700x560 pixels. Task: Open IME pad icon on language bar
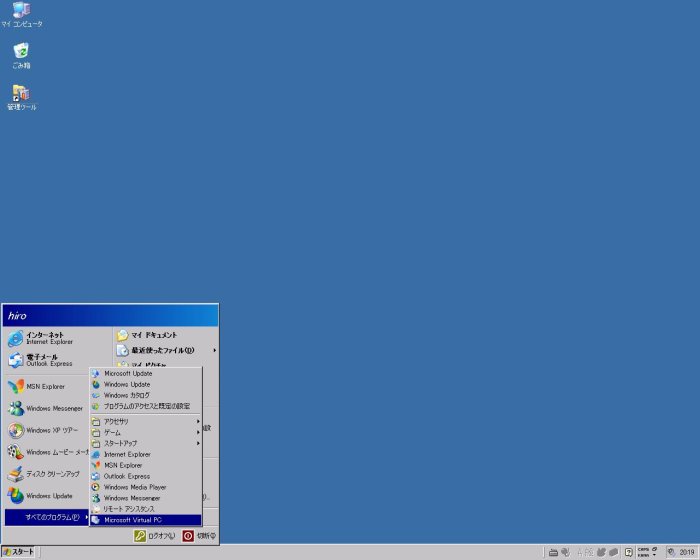coord(601,552)
